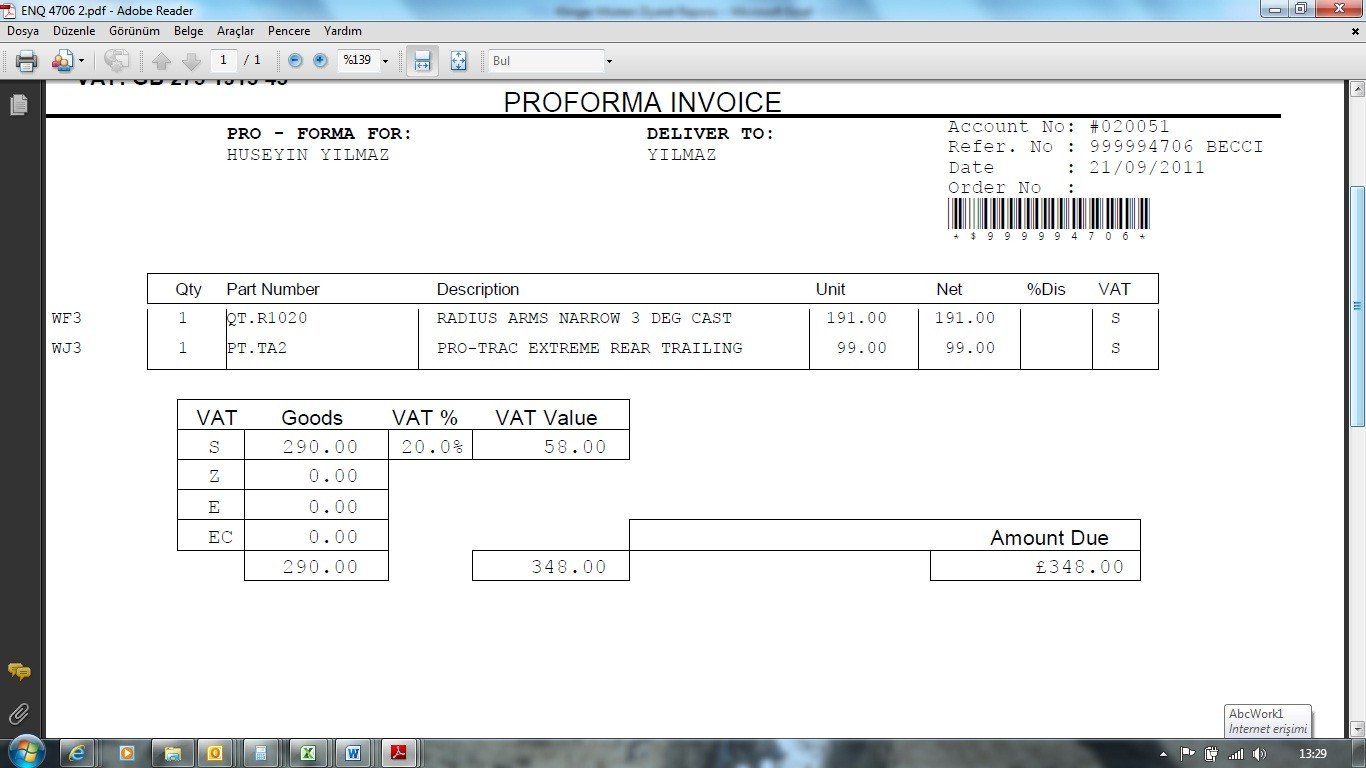Screen dimensions: 1366x768
Task: Click the Windows Start button
Action: tap(25, 753)
